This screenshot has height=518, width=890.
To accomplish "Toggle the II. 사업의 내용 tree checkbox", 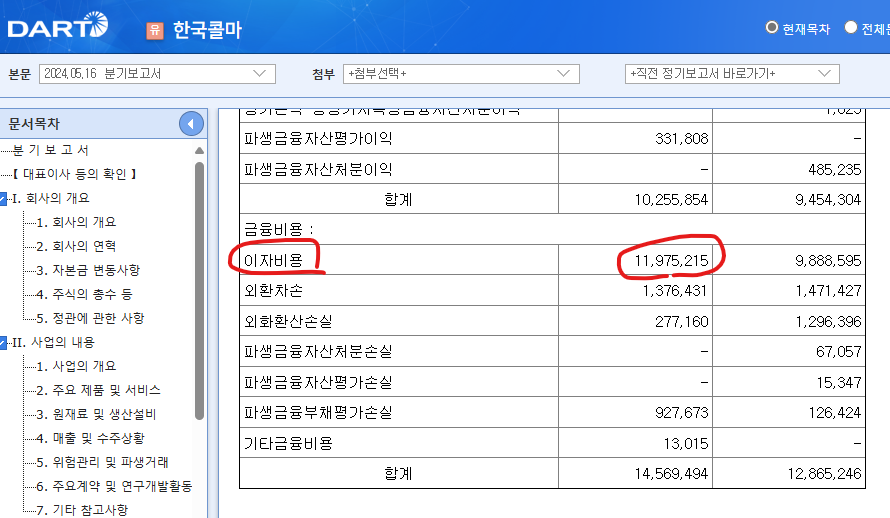I will pyautogui.click(x=3, y=343).
